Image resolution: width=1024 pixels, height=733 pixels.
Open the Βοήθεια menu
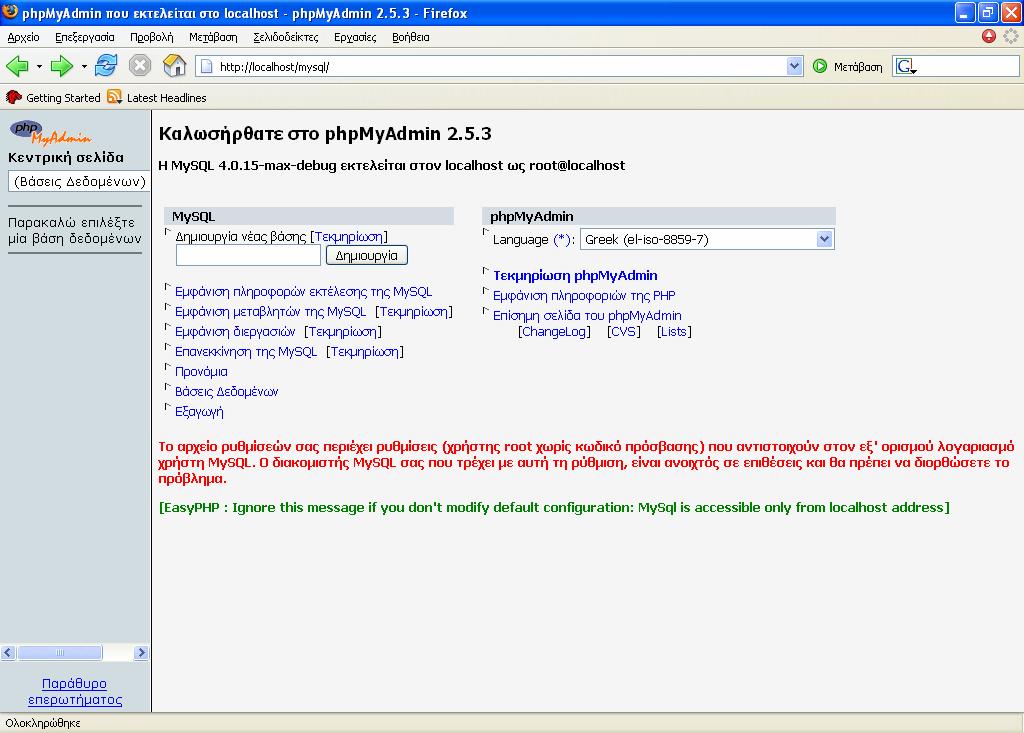click(x=411, y=37)
